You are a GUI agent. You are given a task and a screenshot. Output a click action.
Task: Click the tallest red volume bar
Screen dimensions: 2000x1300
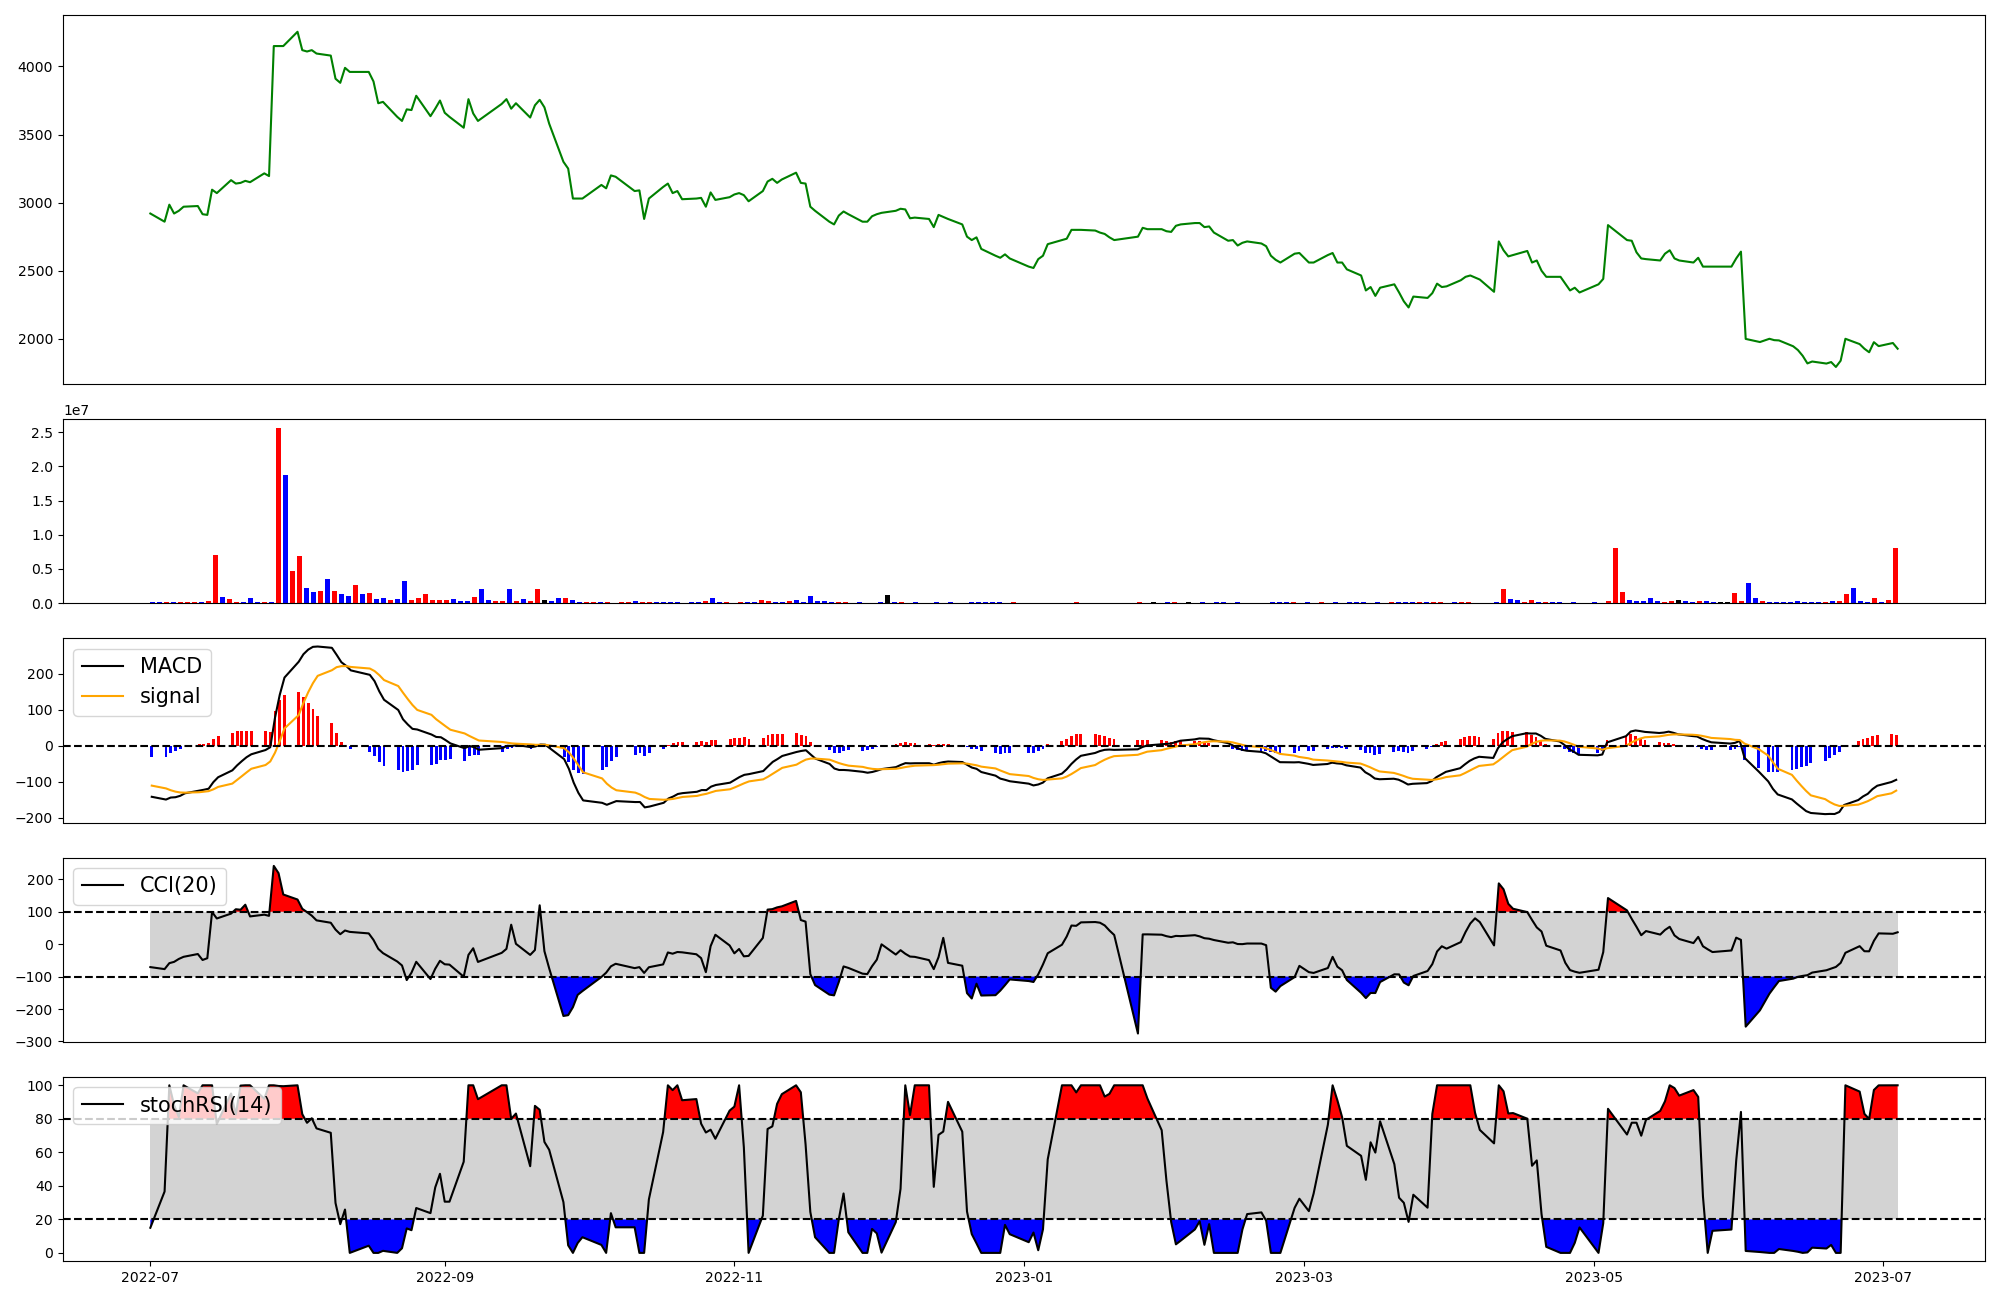pos(279,516)
